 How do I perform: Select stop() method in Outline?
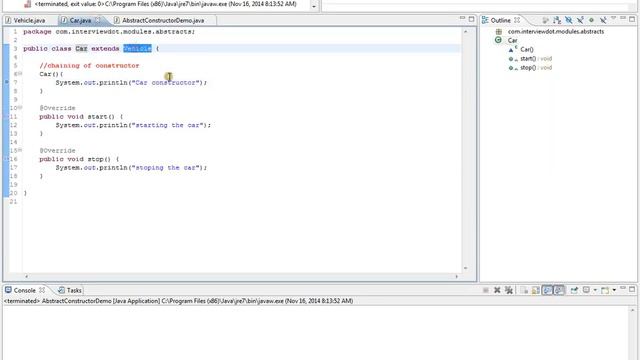coord(536,68)
